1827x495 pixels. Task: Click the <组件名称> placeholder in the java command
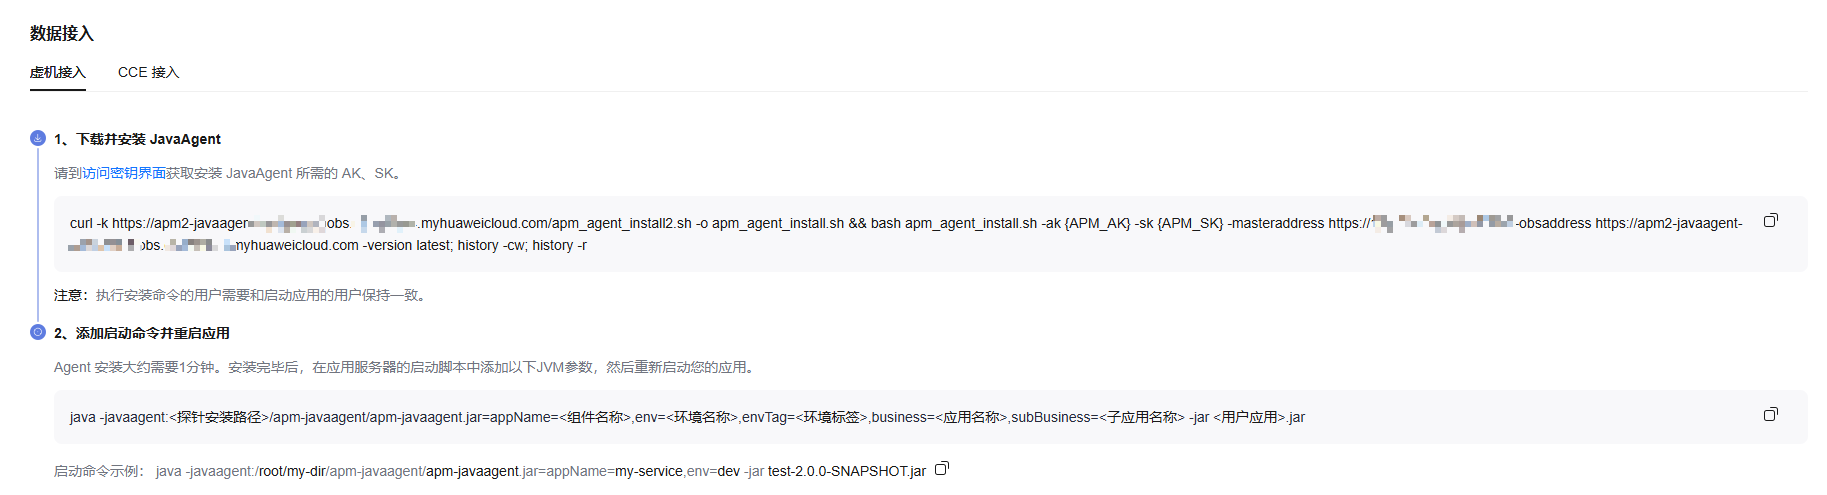pyautogui.click(x=595, y=417)
